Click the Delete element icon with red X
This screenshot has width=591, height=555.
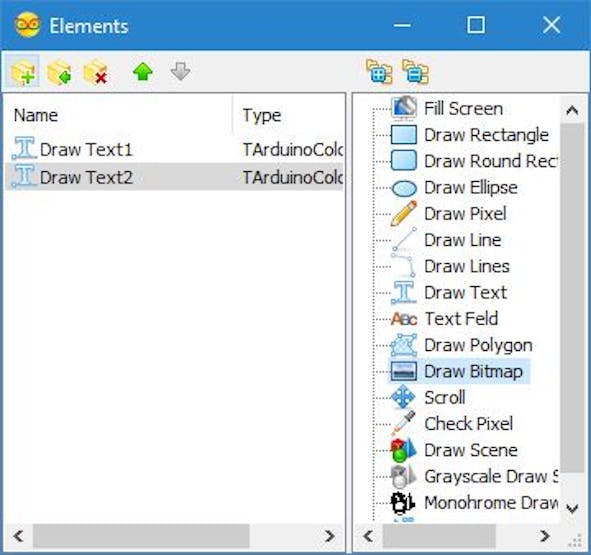[x=95, y=72]
